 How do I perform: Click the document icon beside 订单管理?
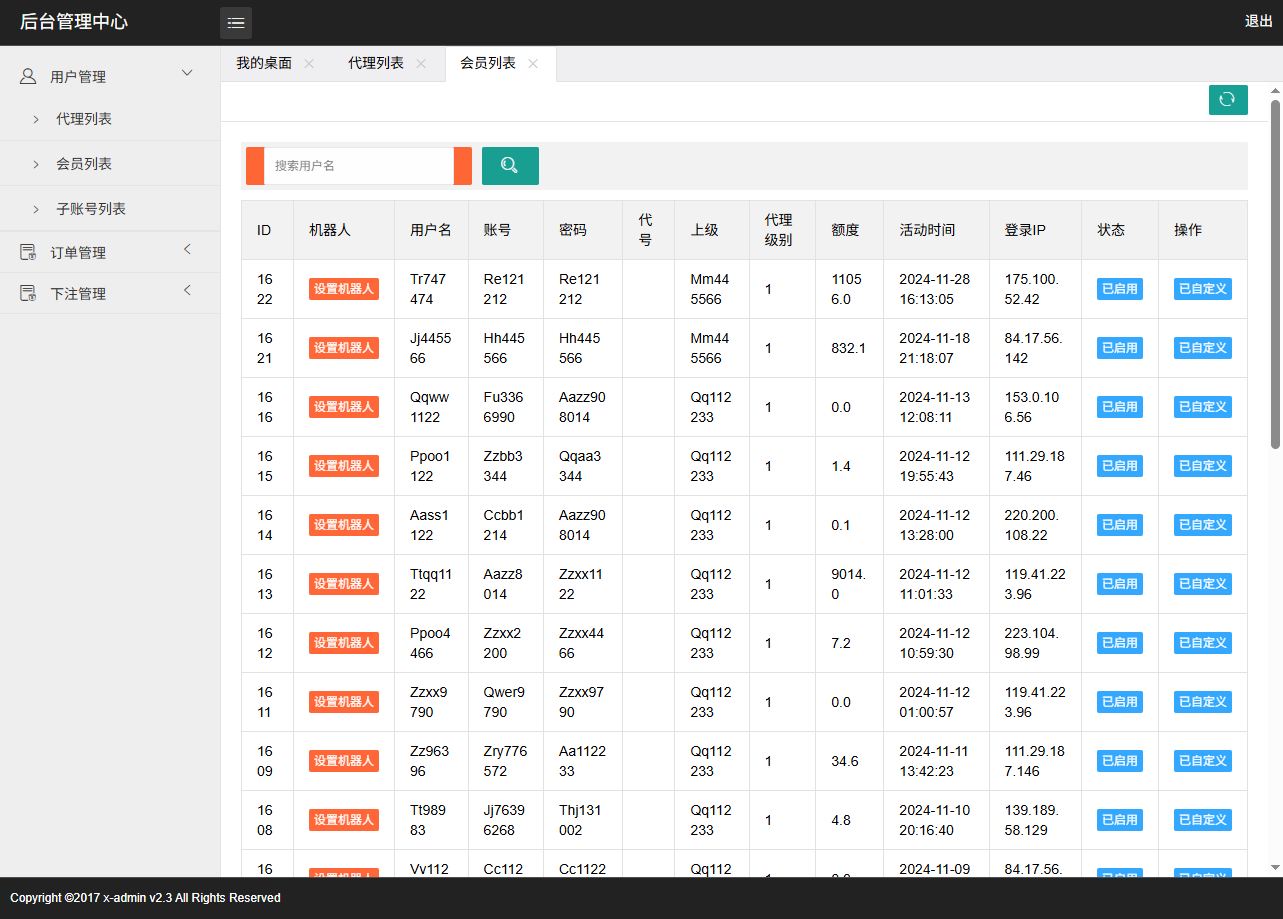click(27, 251)
